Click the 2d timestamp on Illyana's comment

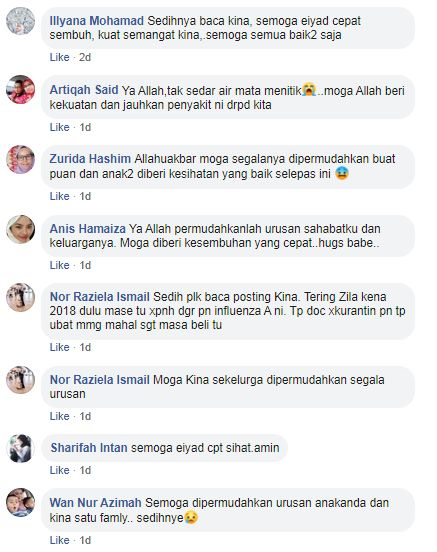[x=85, y=57]
